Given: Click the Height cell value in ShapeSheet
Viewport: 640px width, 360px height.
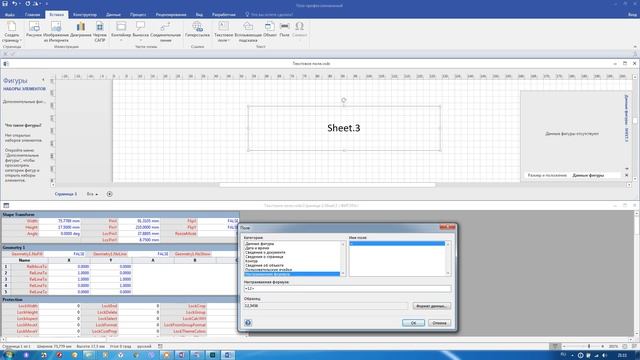Looking at the screenshot, I should tap(60, 227).
